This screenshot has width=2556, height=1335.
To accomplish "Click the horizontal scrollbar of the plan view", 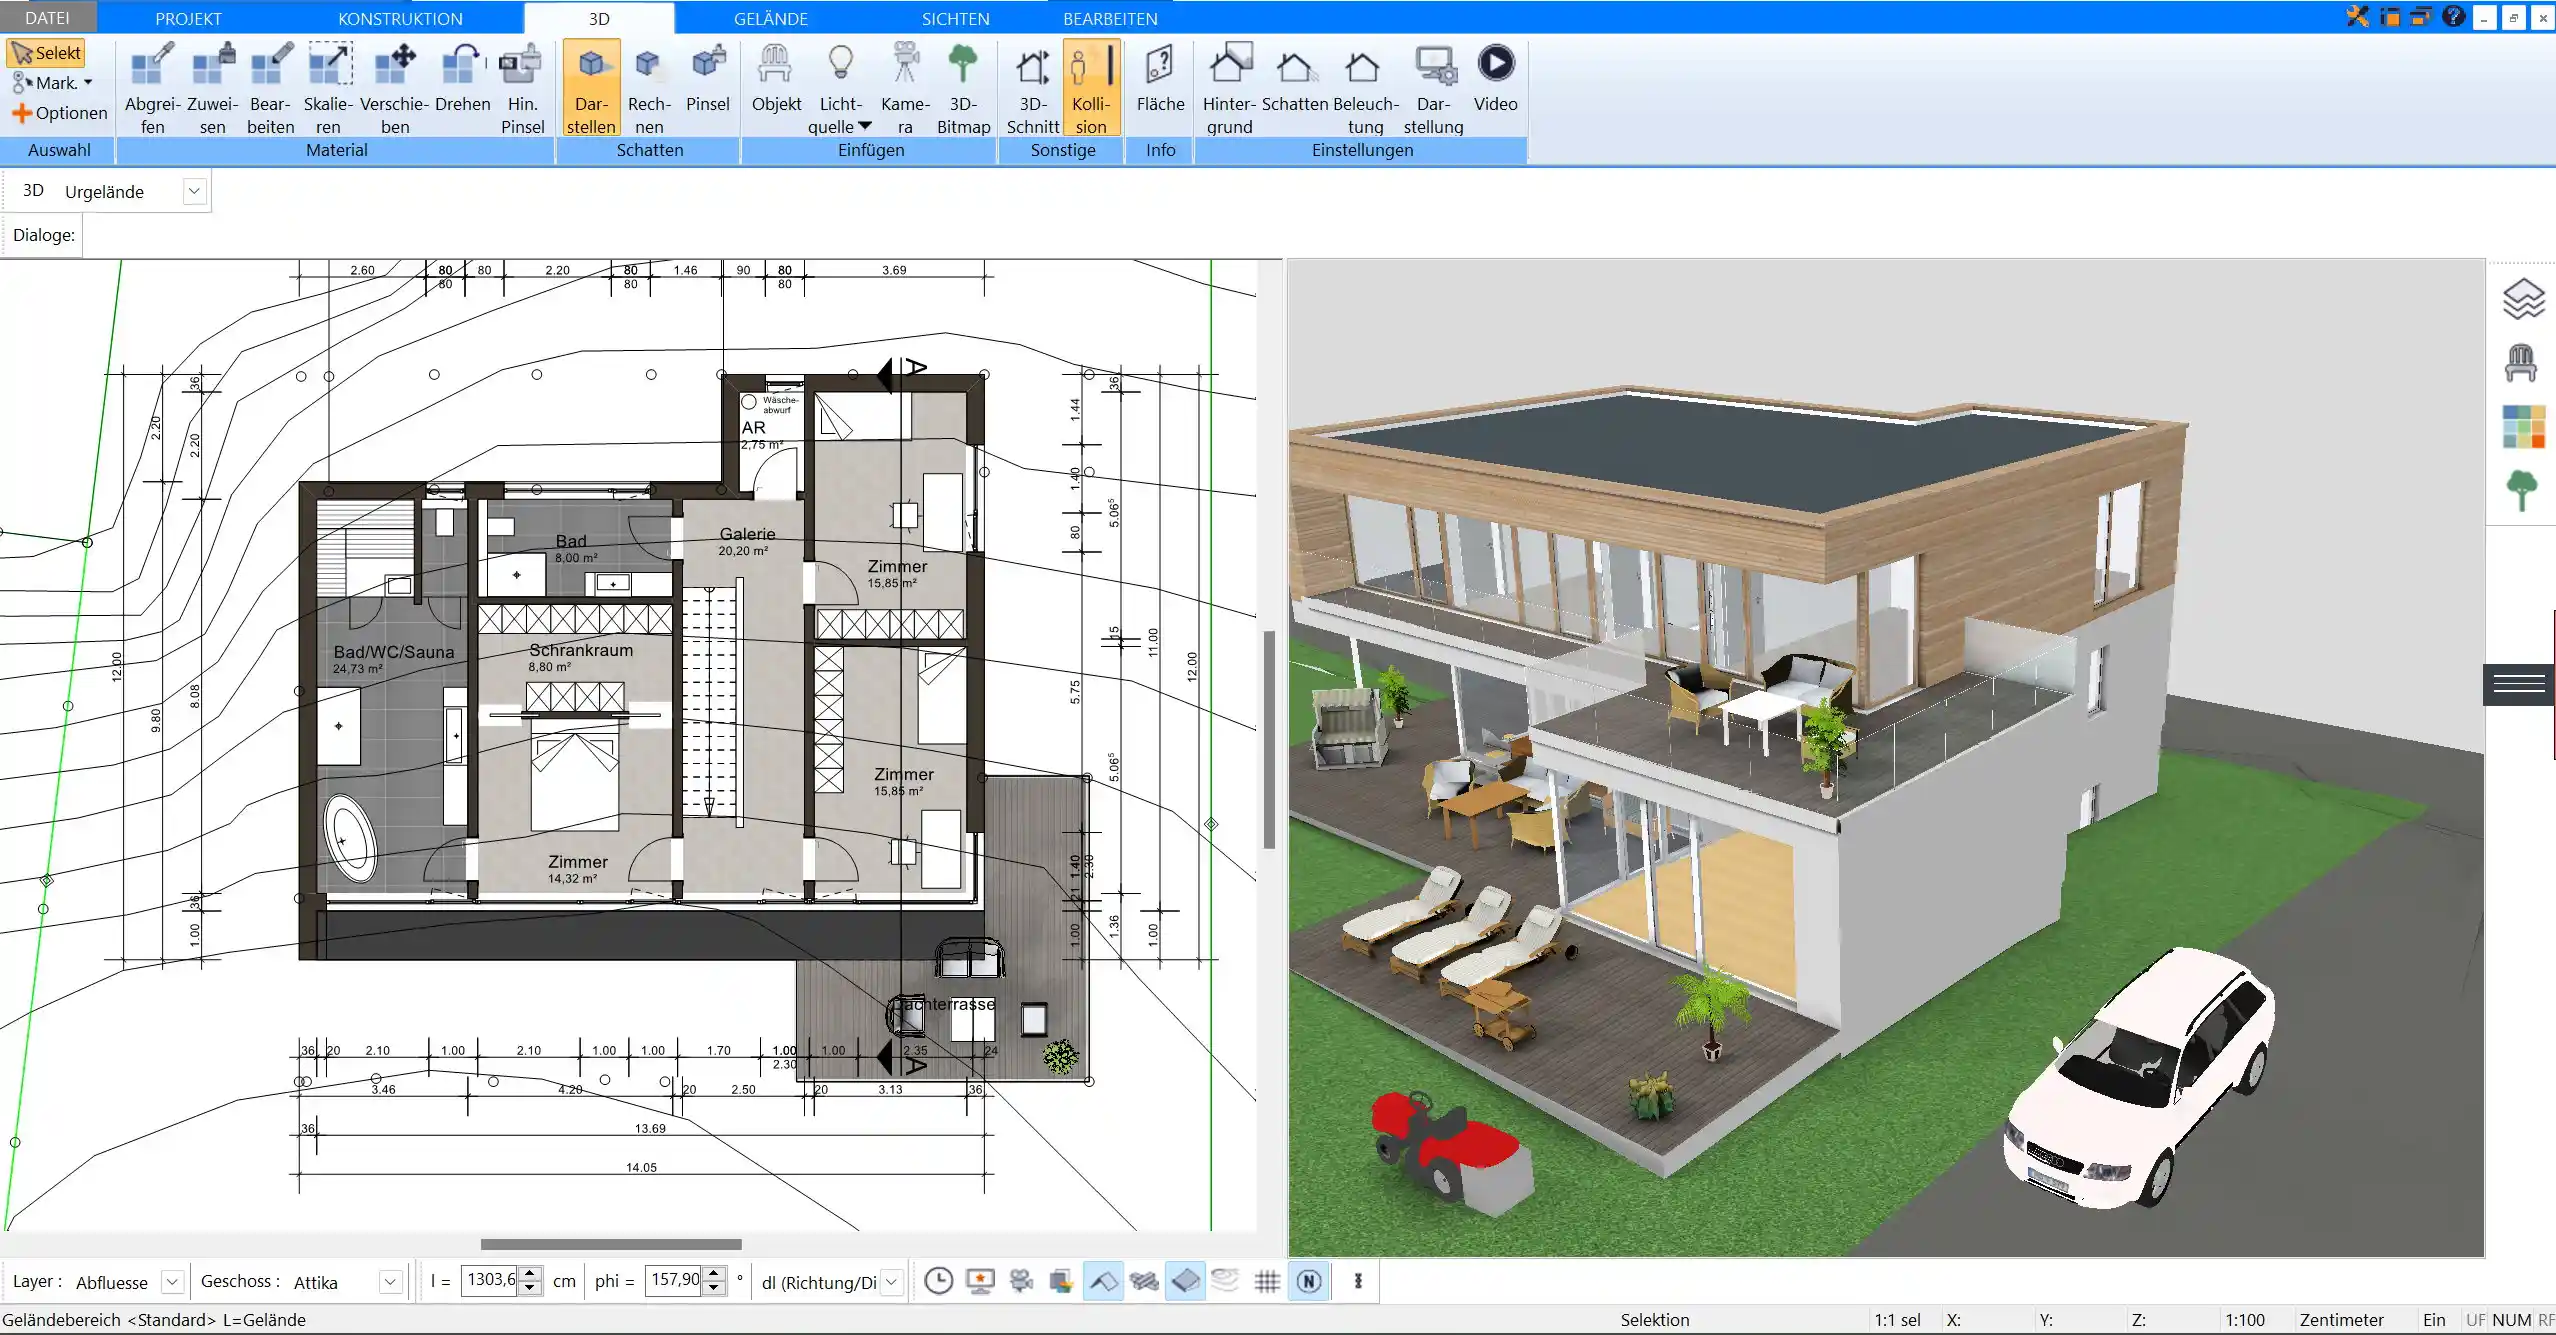I will (611, 1244).
